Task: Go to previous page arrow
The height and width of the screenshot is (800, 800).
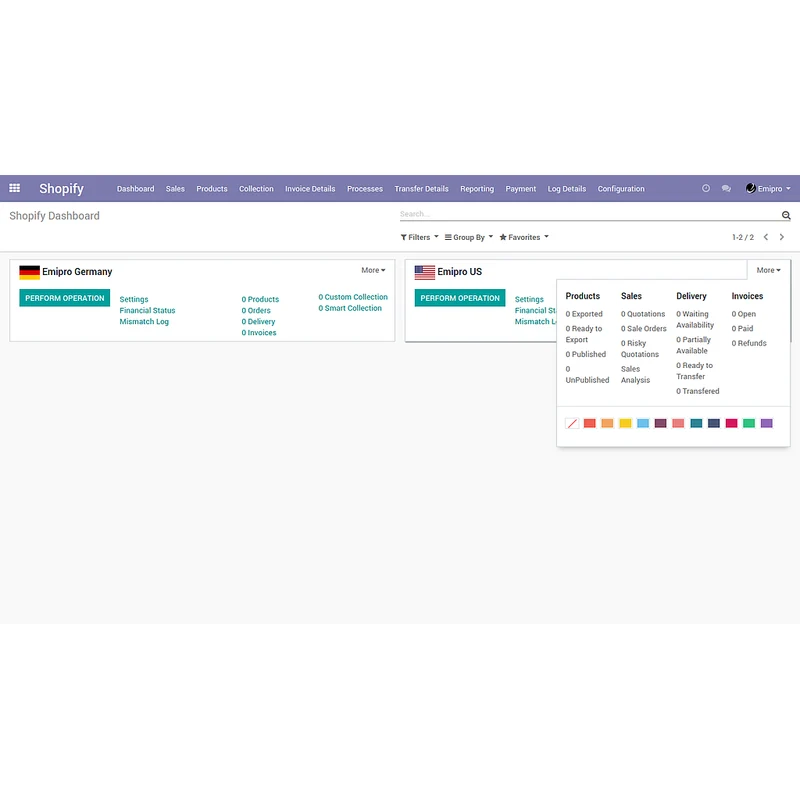Action: click(x=766, y=237)
